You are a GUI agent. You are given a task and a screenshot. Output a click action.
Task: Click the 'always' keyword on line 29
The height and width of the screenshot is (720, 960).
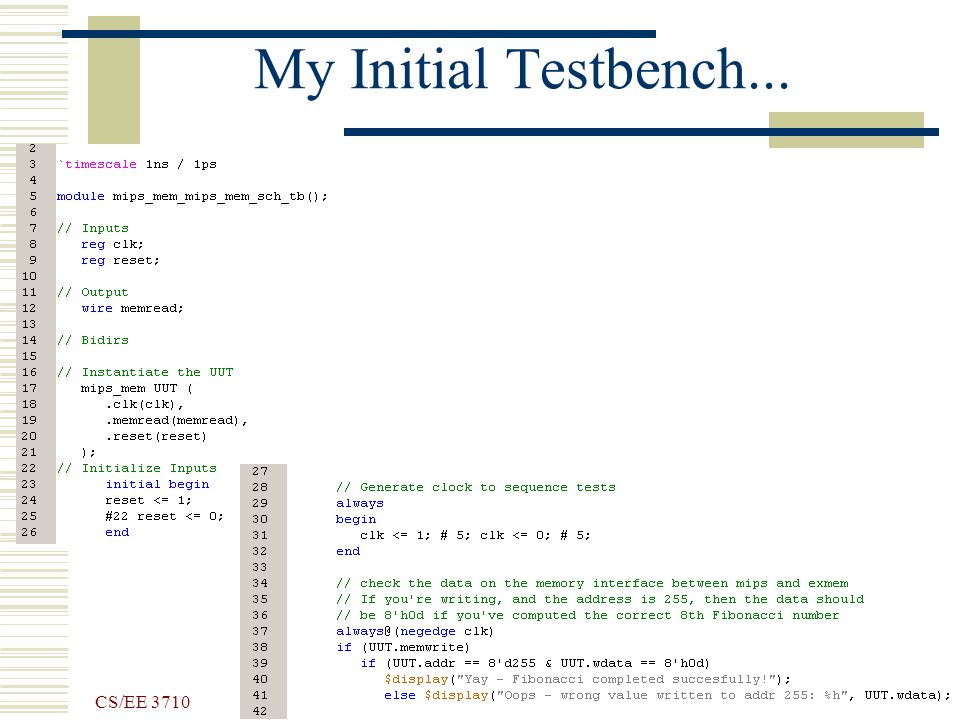(360, 503)
